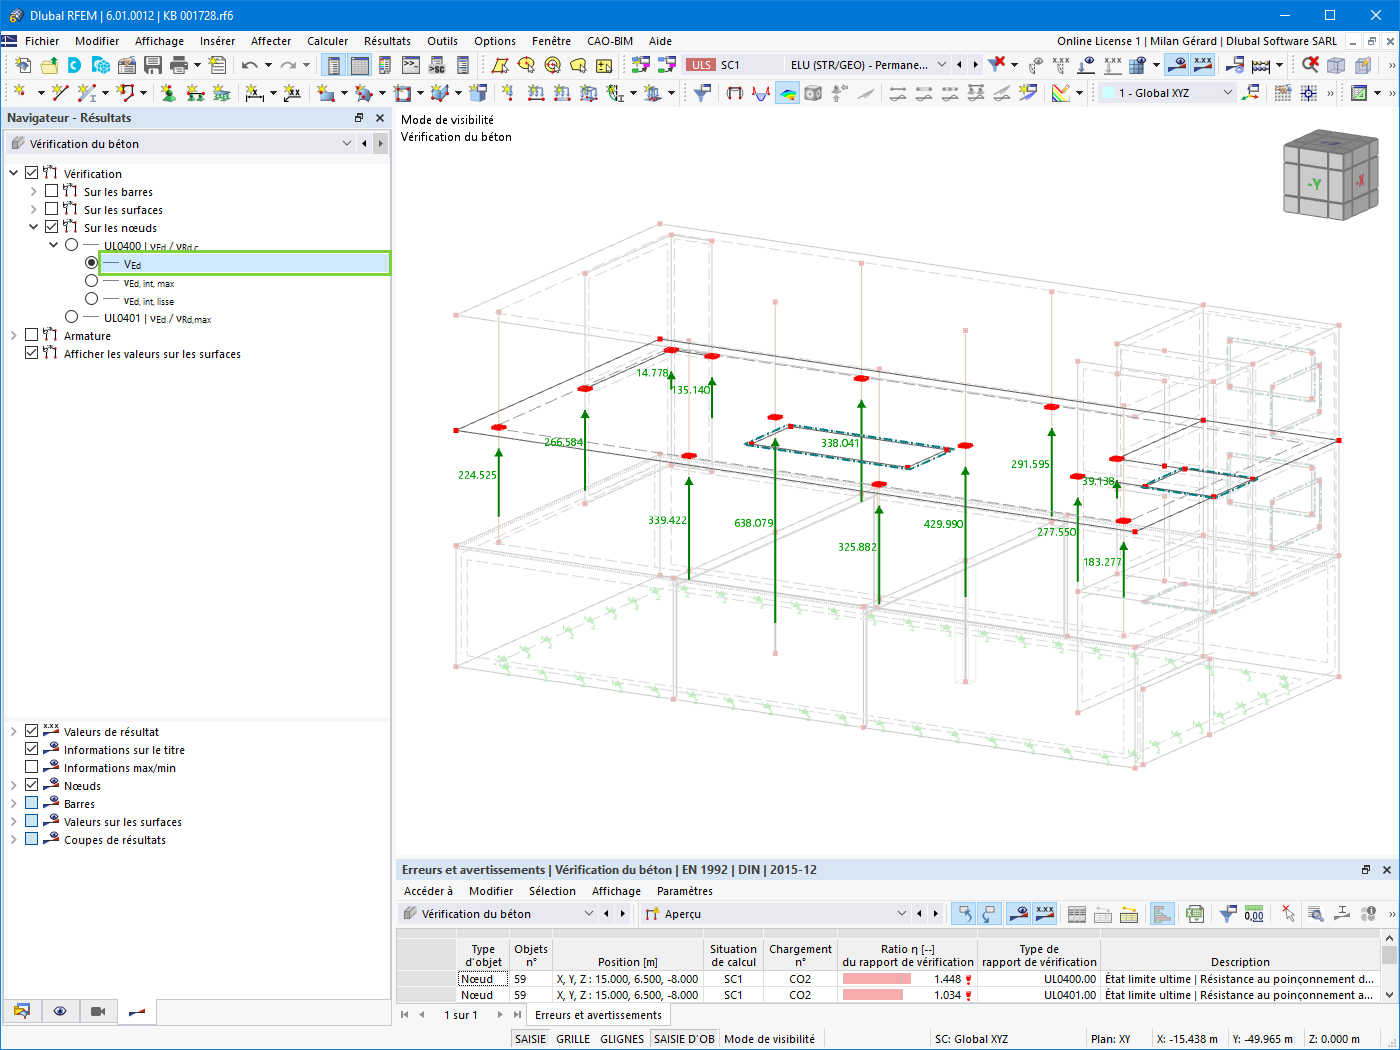Click the work plane grid icon
Screen dimensions: 1400x1050
coord(1283,93)
